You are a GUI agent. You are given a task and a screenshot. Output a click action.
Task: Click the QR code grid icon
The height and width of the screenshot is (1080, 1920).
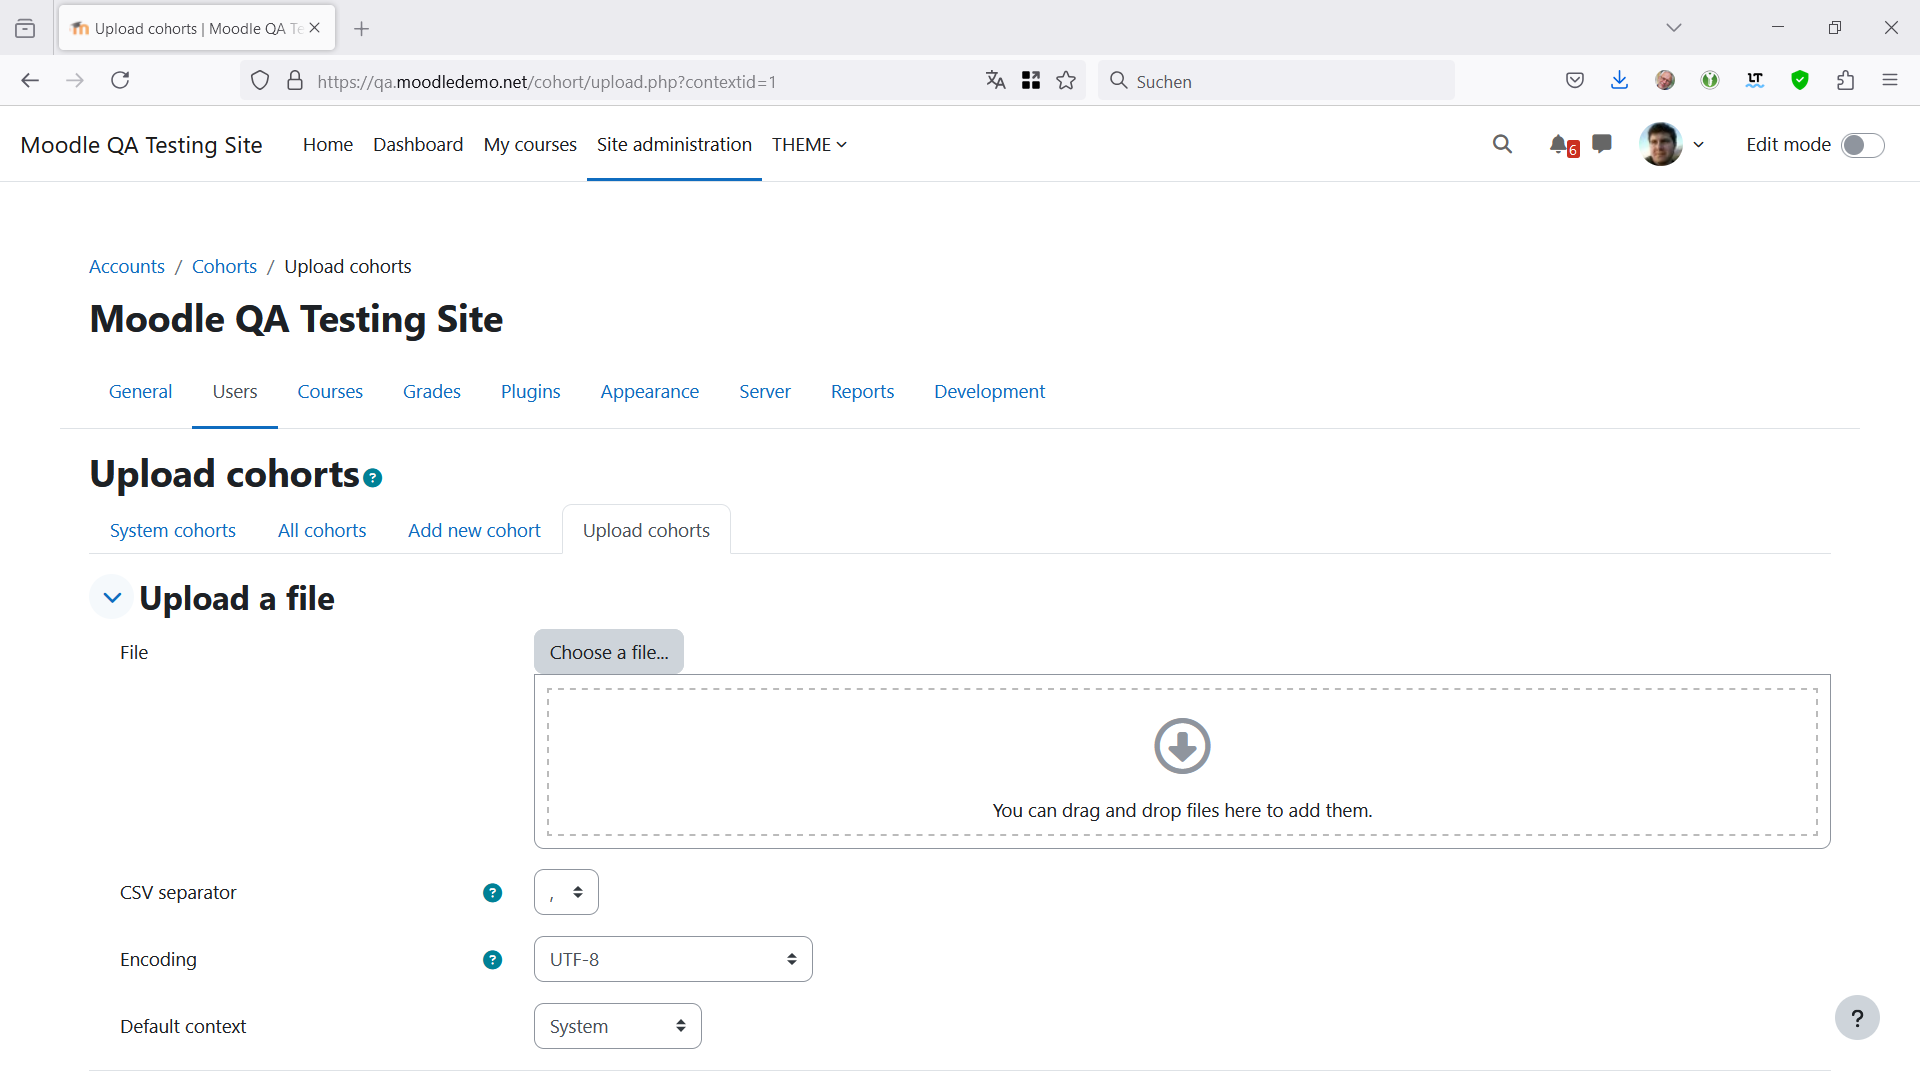pos(1031,81)
